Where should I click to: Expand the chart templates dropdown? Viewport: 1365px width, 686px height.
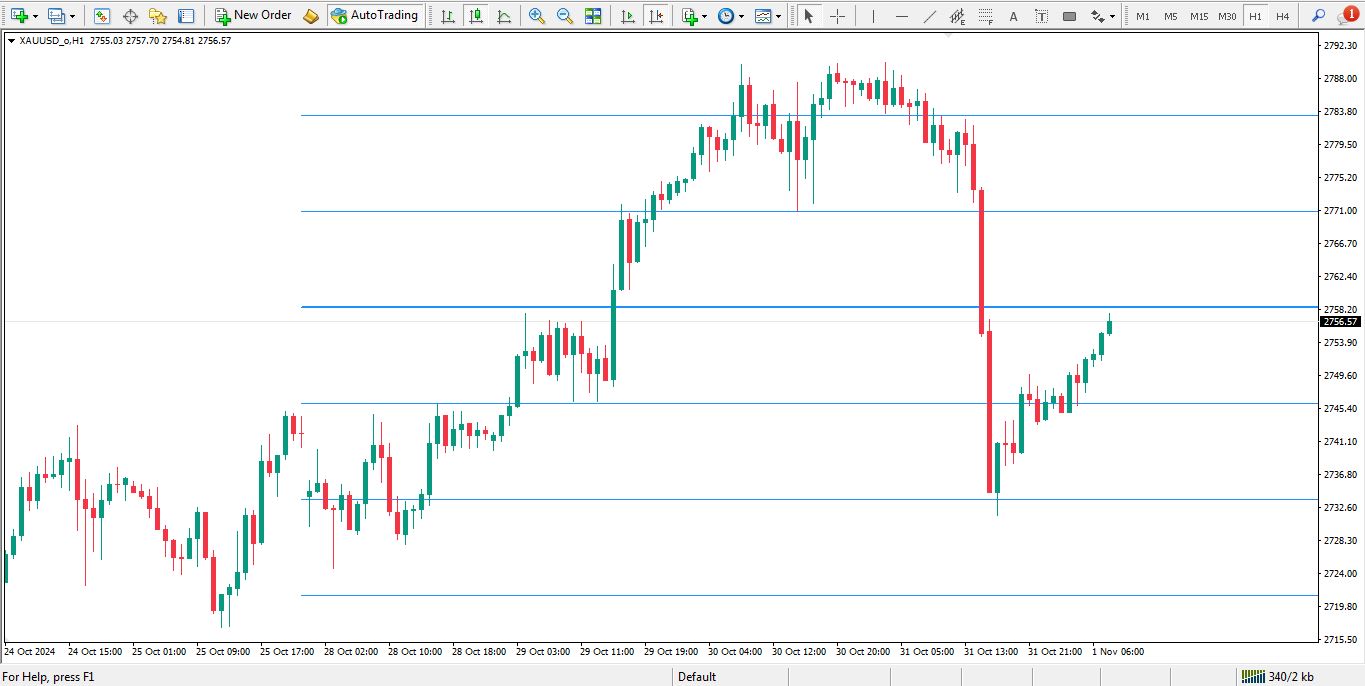click(x=779, y=17)
